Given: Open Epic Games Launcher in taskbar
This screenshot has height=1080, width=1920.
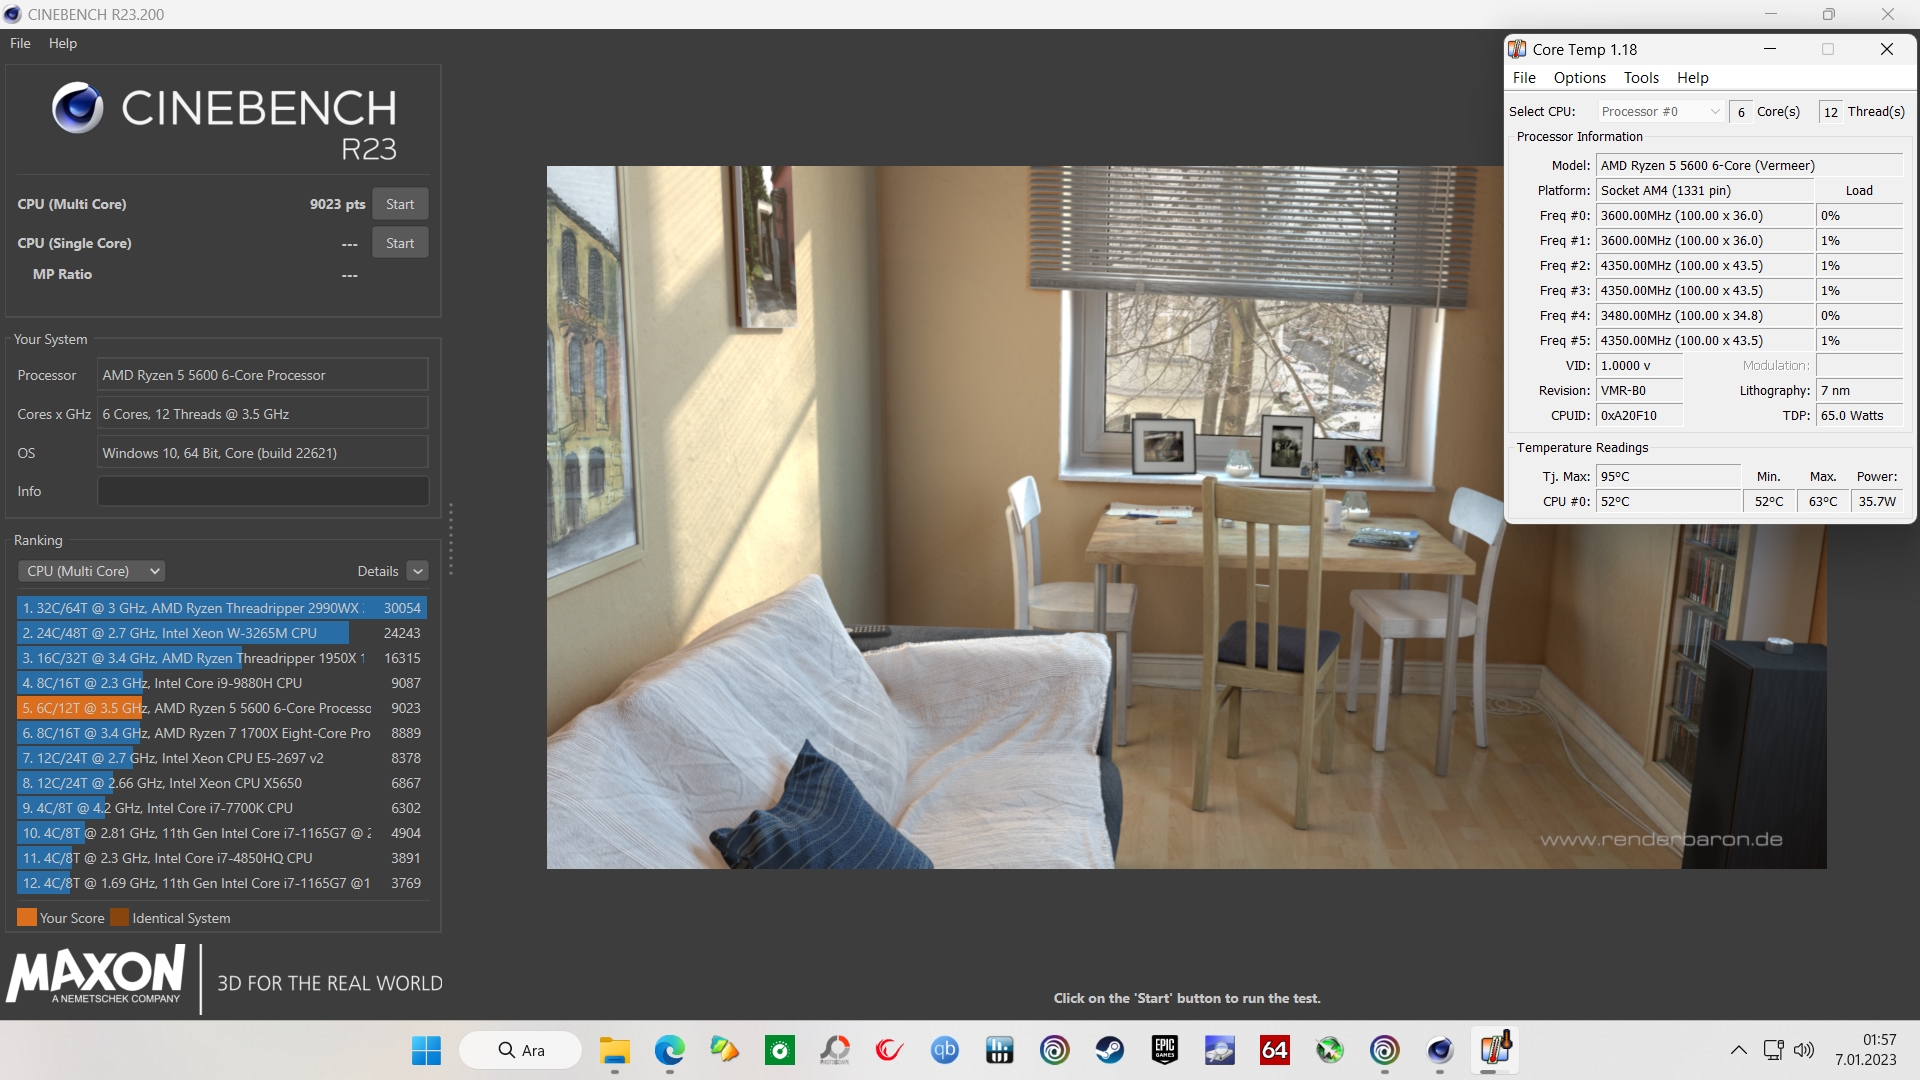Looking at the screenshot, I should point(1164,1050).
